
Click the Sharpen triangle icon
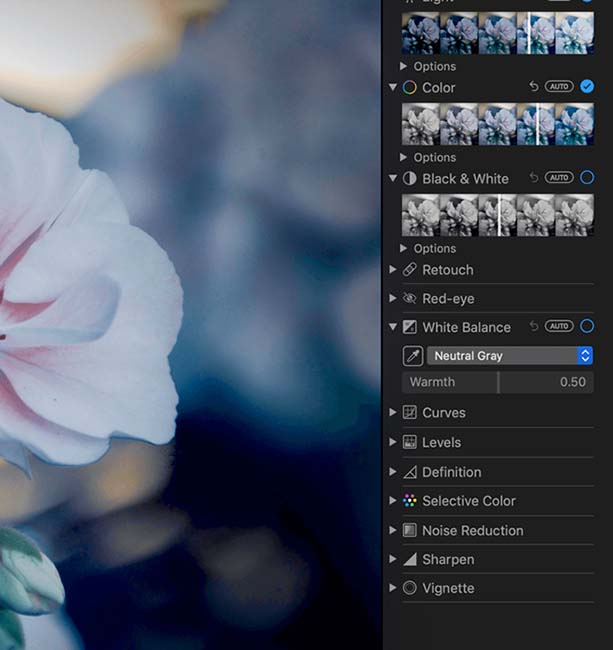[x=409, y=559]
